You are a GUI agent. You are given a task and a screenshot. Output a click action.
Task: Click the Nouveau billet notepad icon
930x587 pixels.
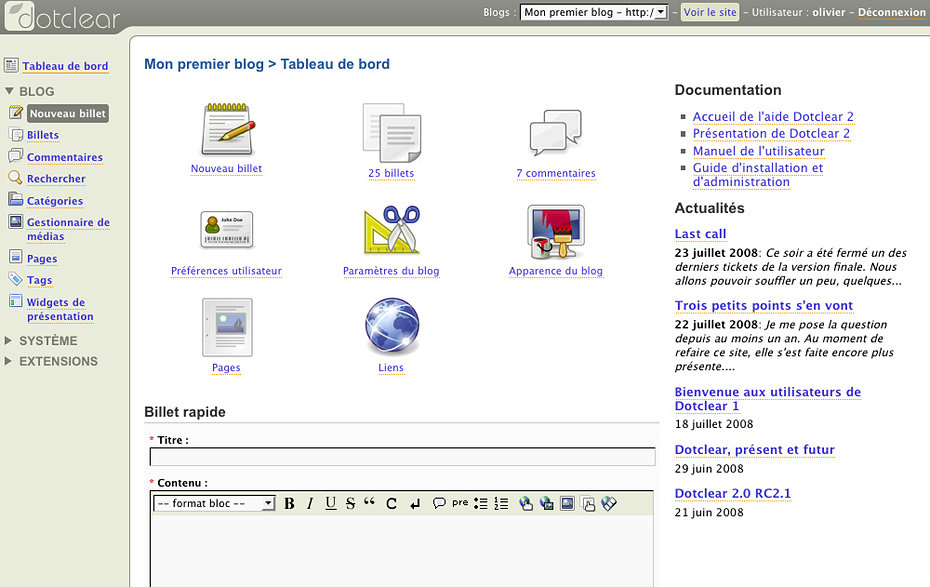click(227, 129)
